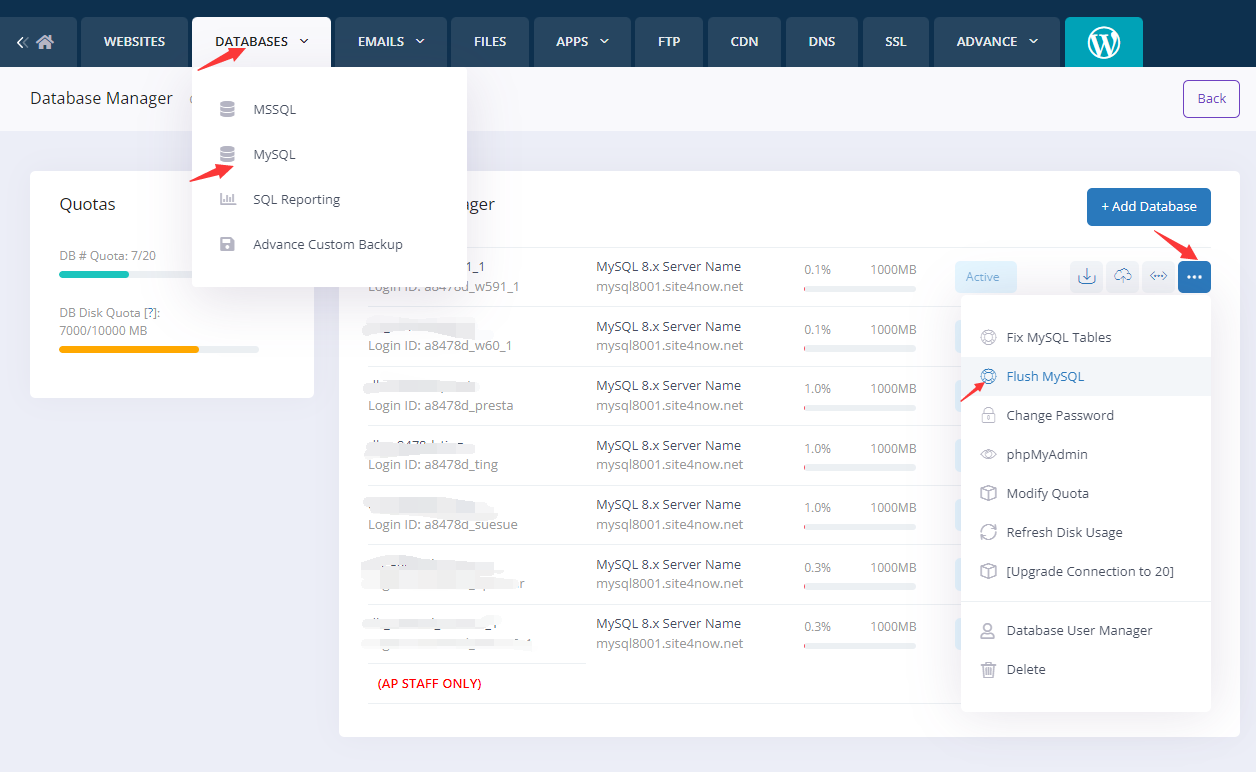
Task: Click the connection string icon button
Action: pyautogui.click(x=1159, y=277)
